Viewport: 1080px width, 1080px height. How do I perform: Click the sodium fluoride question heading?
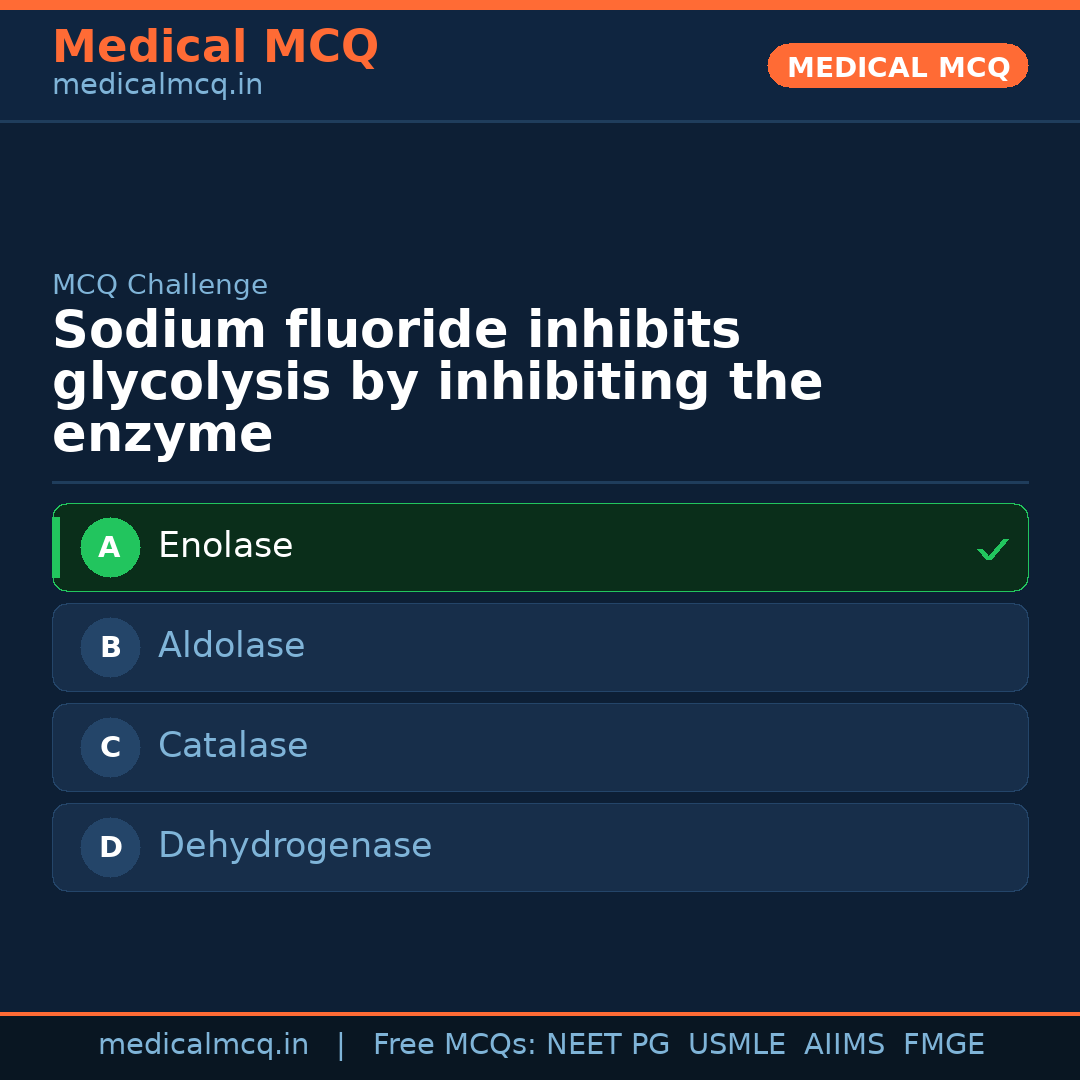[x=437, y=382]
